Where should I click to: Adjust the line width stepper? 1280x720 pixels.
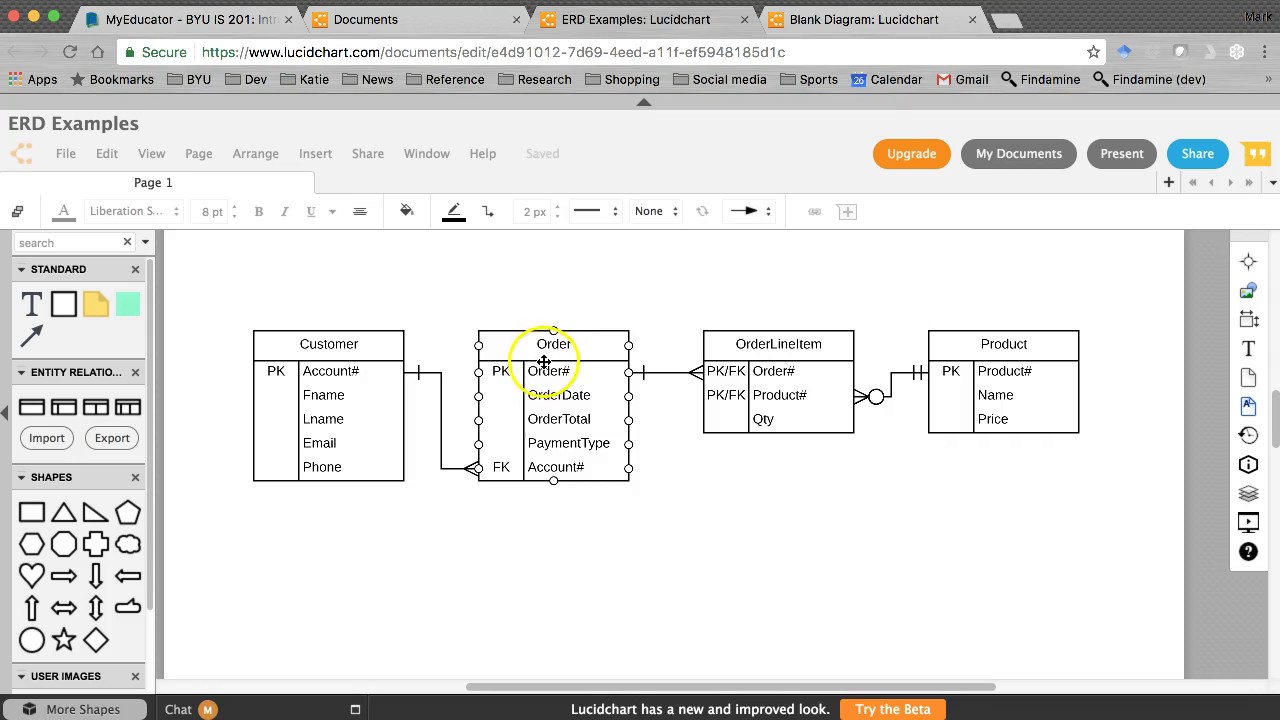pyautogui.click(x=557, y=211)
